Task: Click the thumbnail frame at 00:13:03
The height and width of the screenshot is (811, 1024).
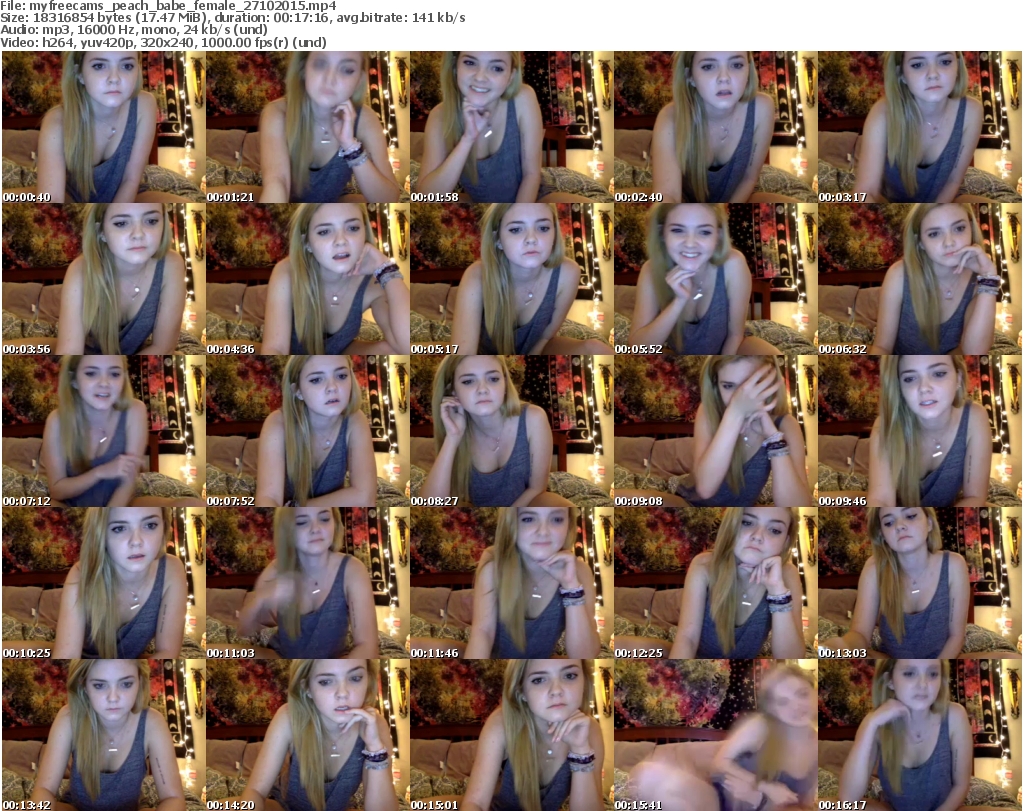Action: coord(920,584)
